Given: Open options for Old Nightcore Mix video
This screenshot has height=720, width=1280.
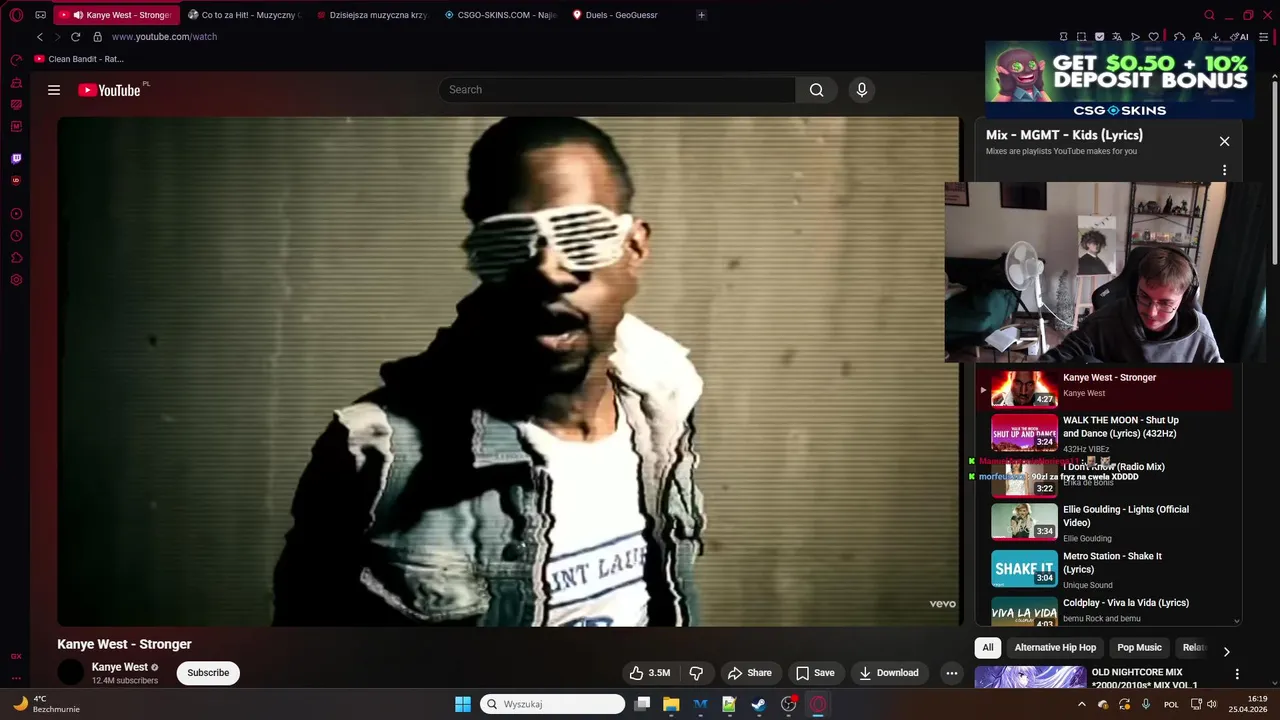Looking at the screenshot, I should click(x=1237, y=674).
